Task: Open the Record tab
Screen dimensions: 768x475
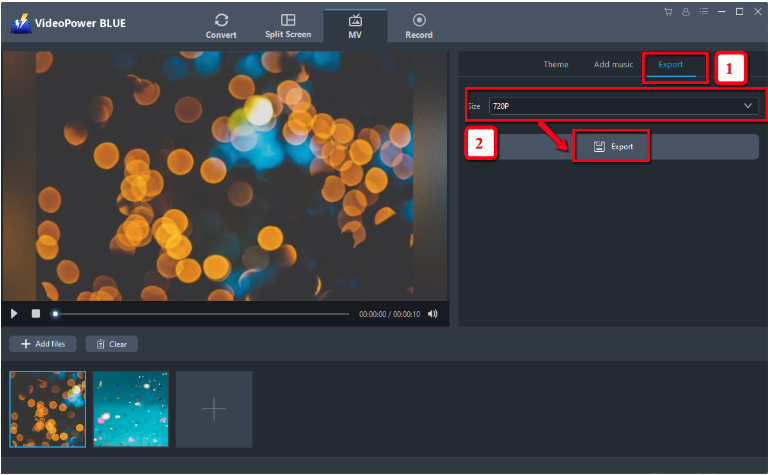Action: click(419, 26)
